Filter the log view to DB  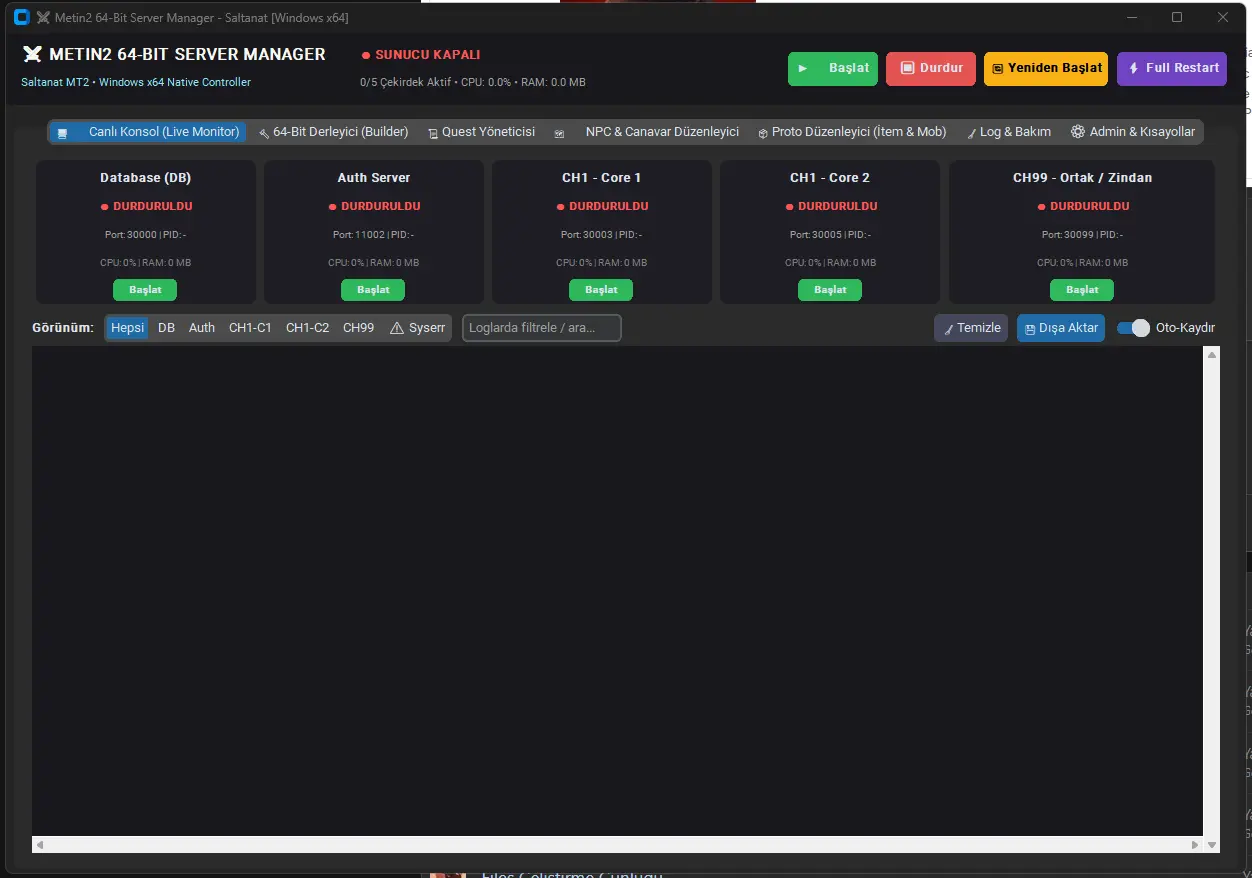[x=166, y=328]
